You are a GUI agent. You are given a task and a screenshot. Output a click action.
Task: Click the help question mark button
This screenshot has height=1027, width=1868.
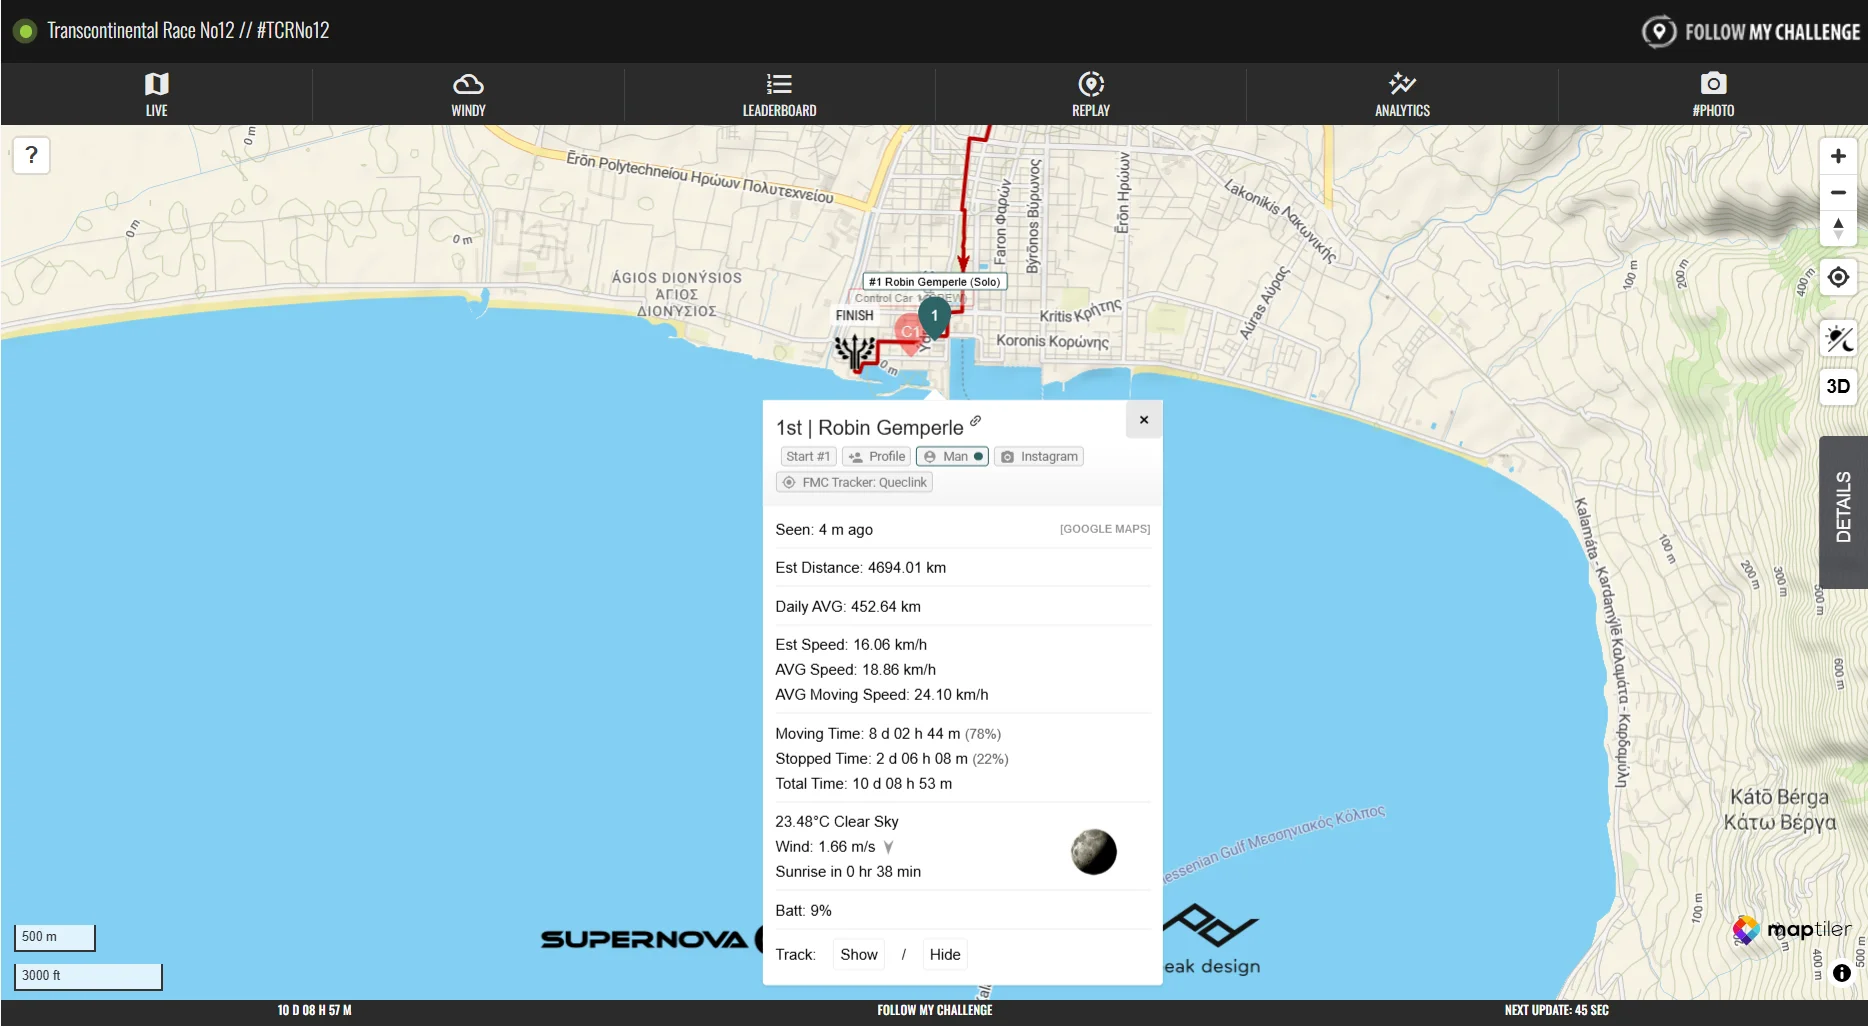(32, 155)
